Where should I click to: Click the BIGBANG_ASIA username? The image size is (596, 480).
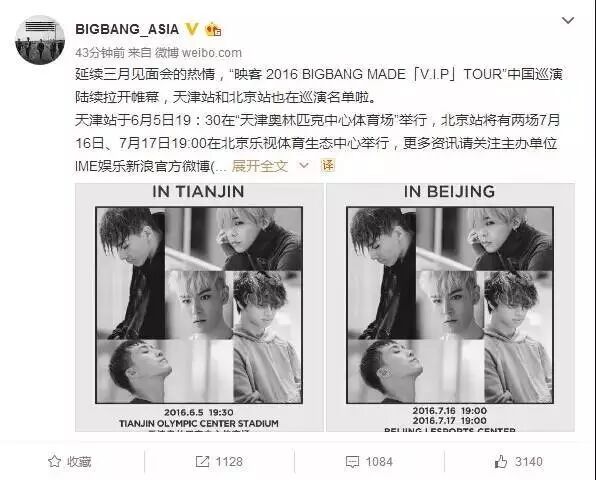pyautogui.click(x=127, y=29)
